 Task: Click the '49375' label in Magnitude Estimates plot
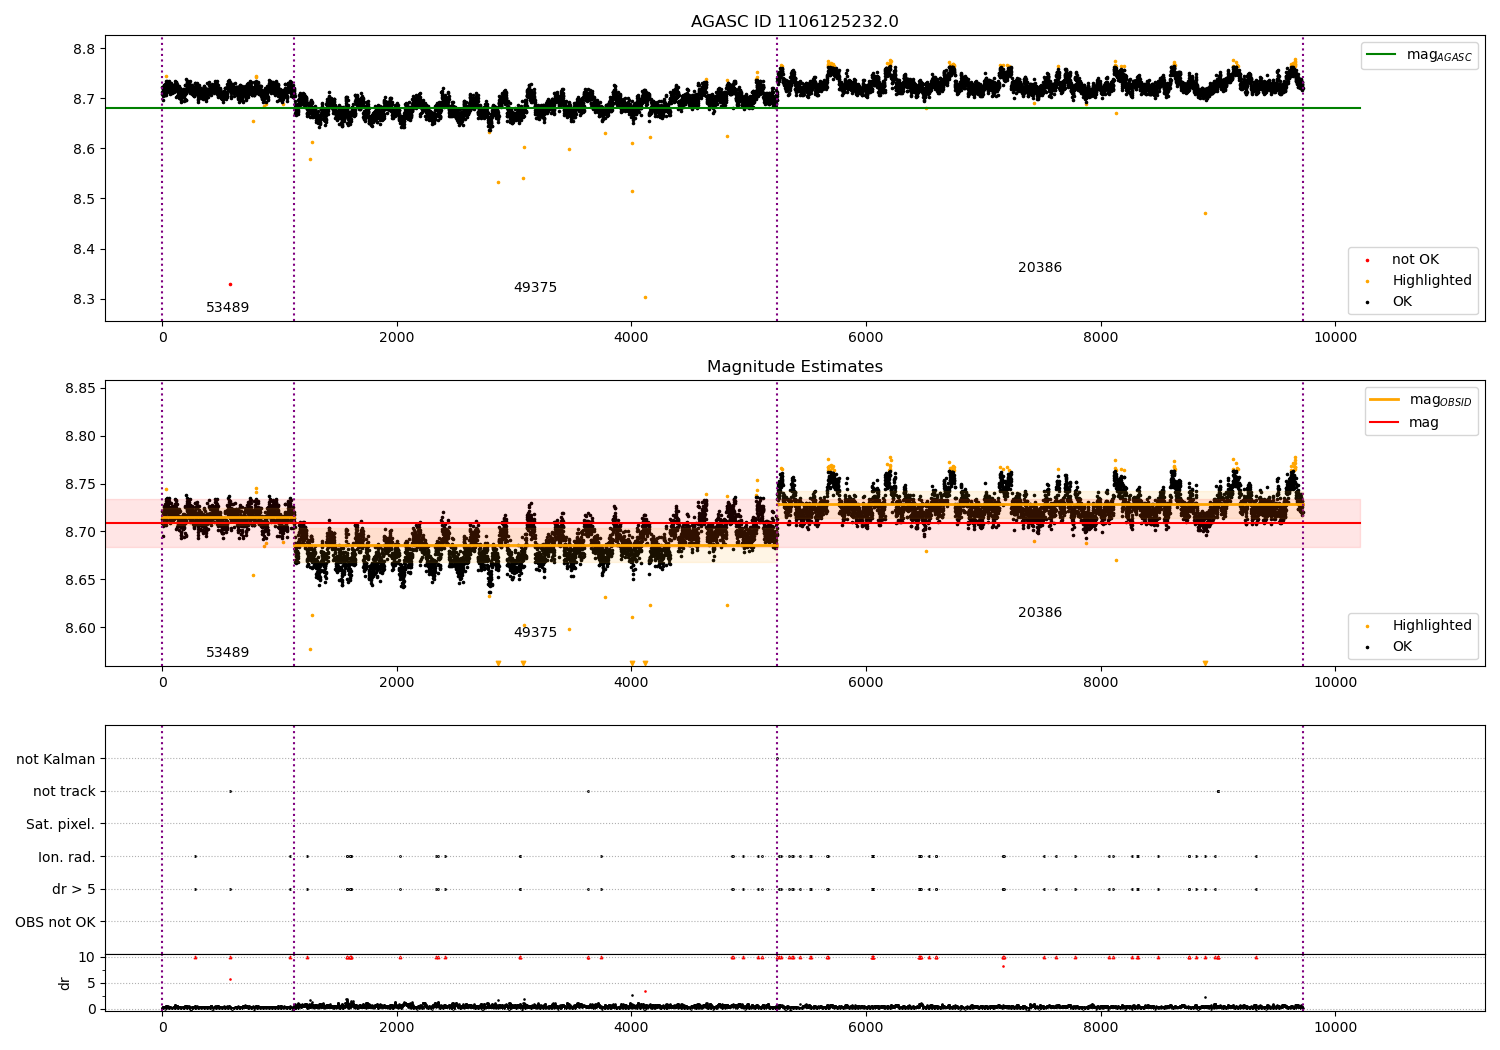pyautogui.click(x=535, y=633)
